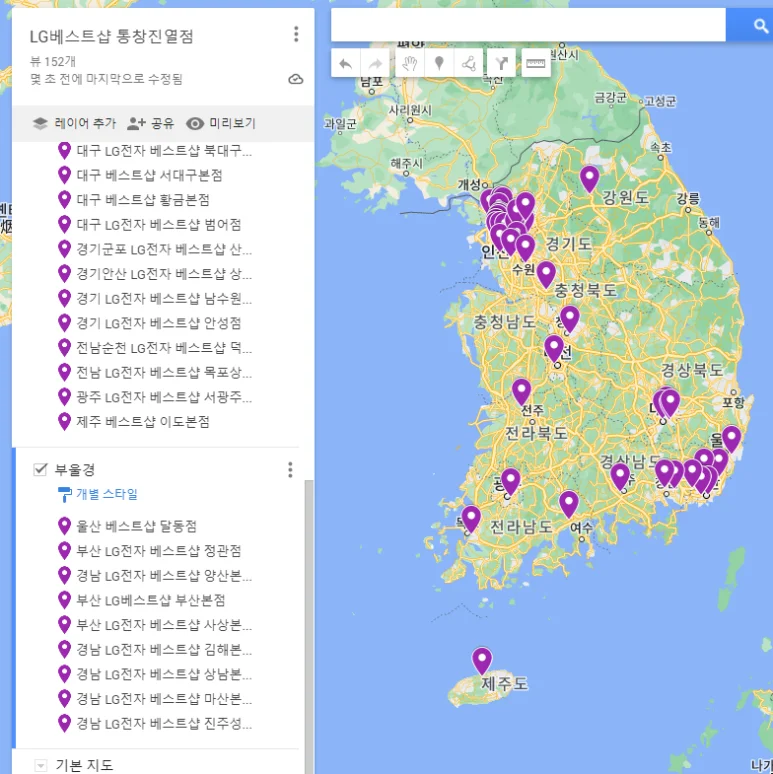Click the map pin near 전주
The height and width of the screenshot is (774, 773).
[521, 392]
